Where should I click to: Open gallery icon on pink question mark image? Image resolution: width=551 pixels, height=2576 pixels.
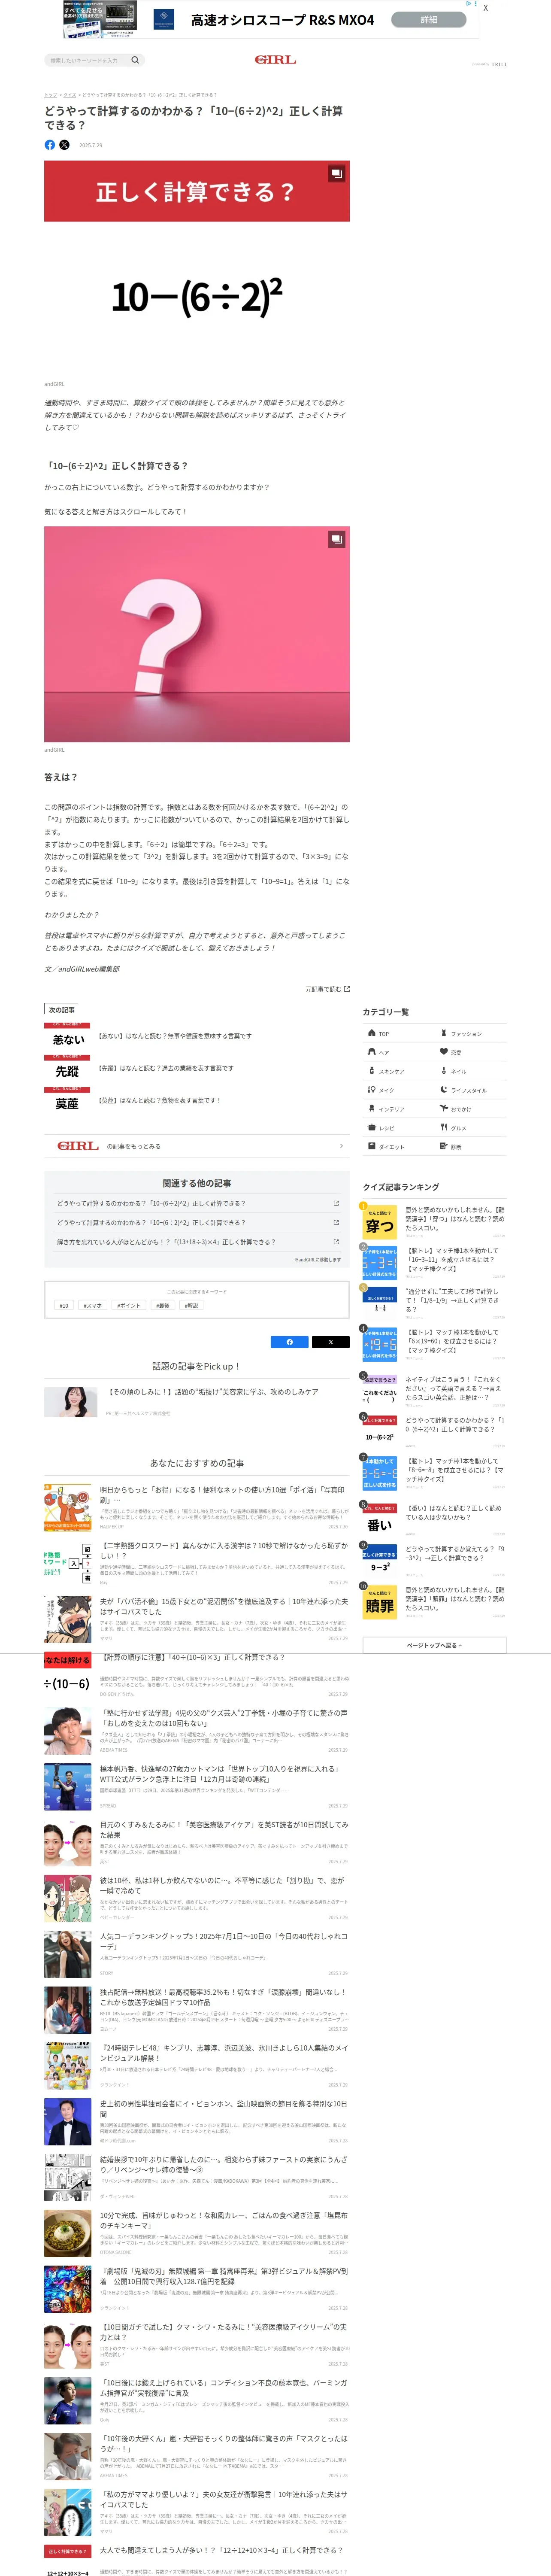(x=337, y=539)
